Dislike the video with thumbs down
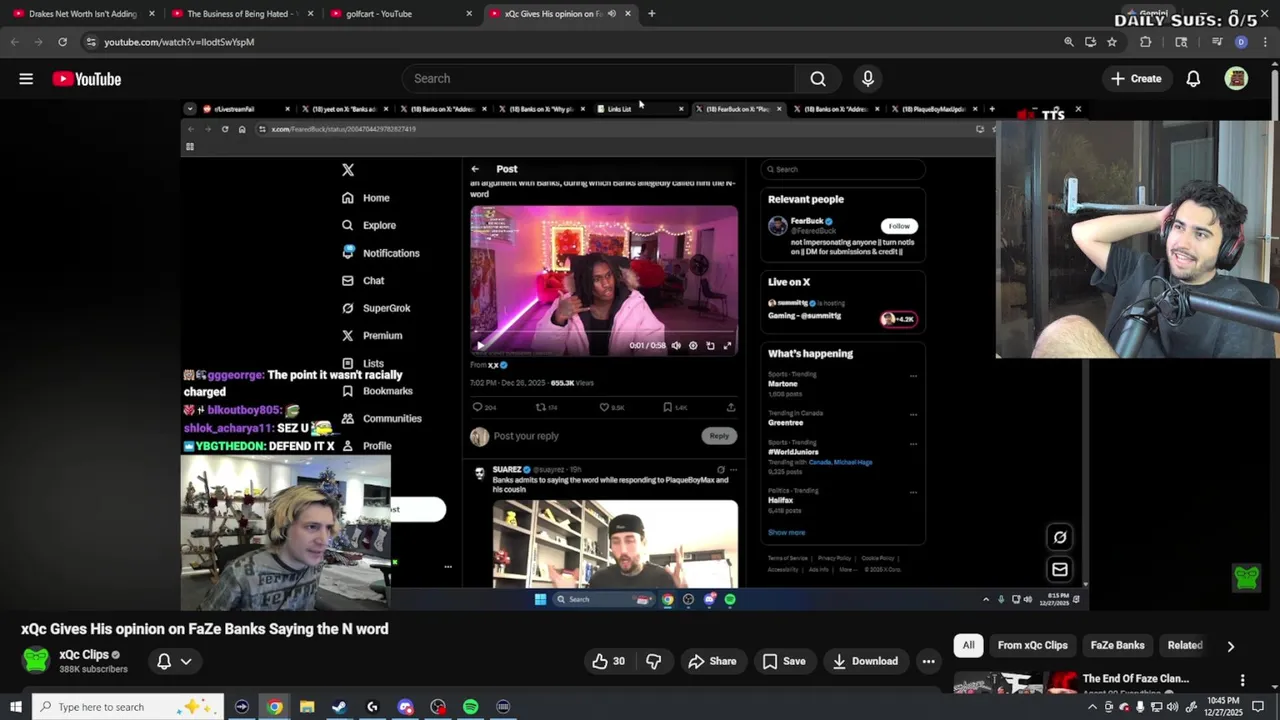This screenshot has width=1280, height=720. point(654,661)
